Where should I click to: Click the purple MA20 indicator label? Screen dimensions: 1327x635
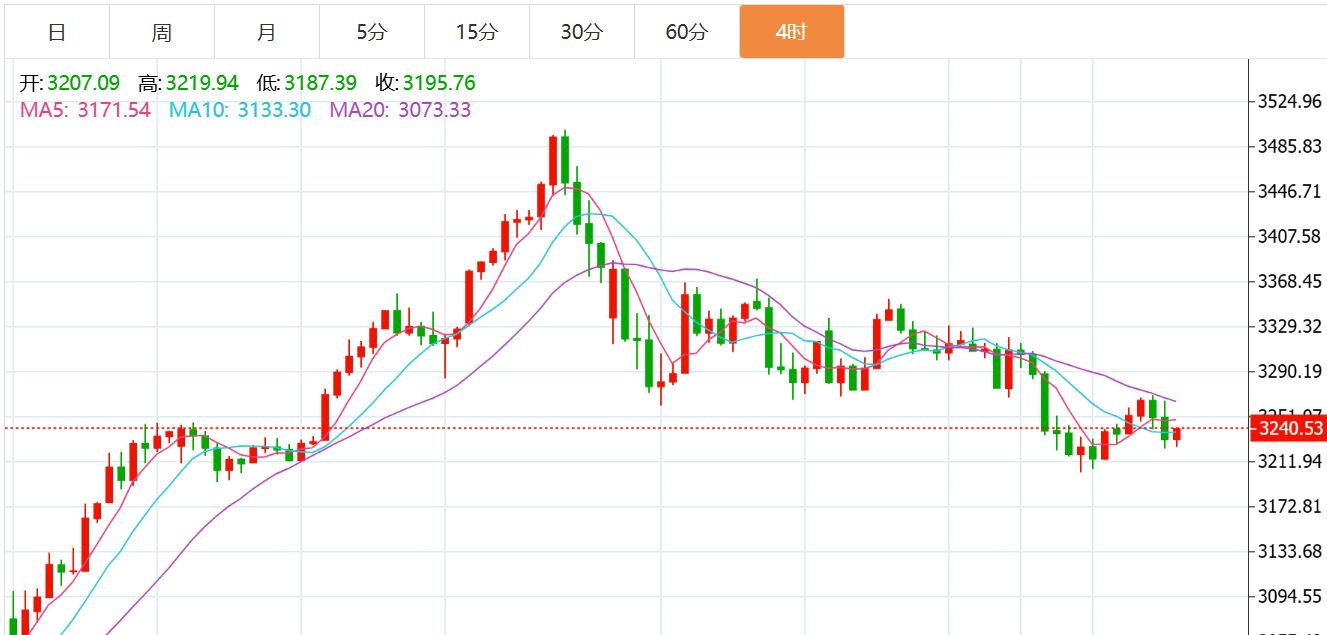click(400, 110)
